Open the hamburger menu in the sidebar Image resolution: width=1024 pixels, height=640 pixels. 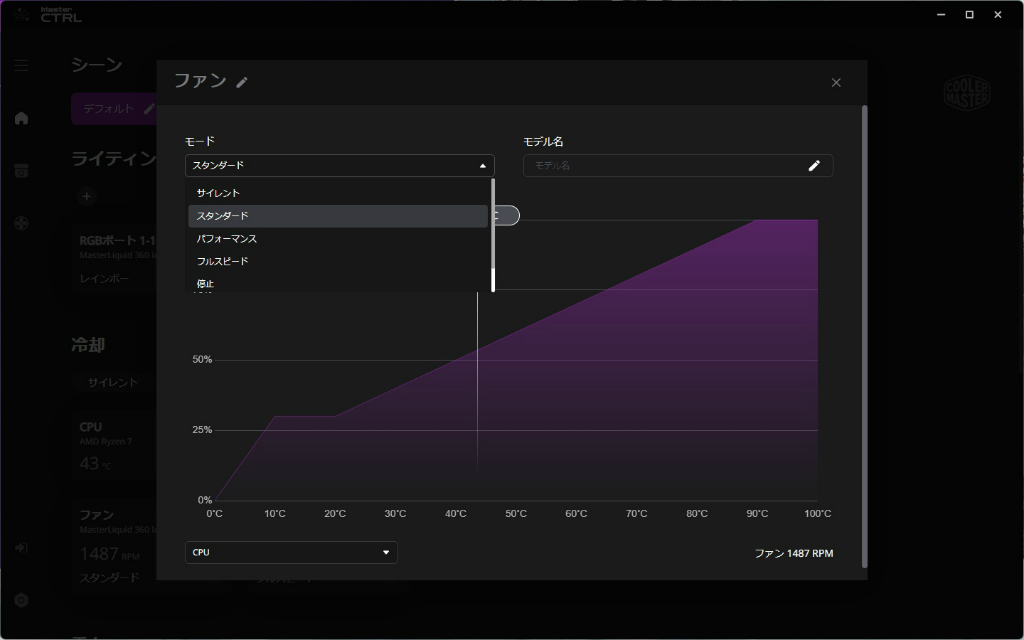click(22, 65)
